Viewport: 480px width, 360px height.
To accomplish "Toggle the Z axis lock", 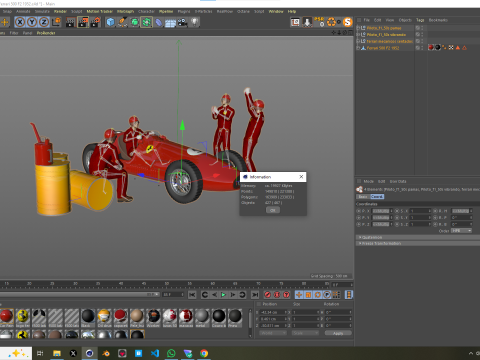I will [x=44, y=22].
